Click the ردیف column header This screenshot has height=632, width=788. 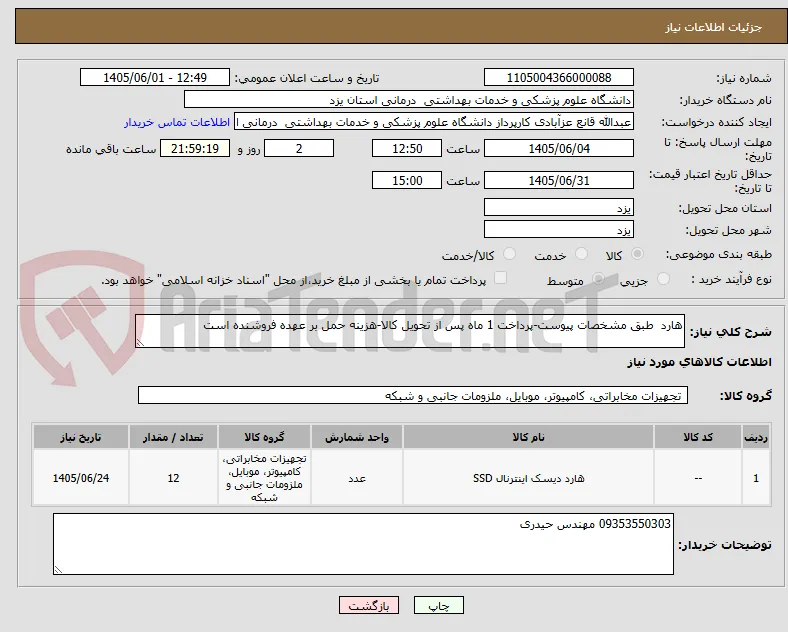pos(756,437)
